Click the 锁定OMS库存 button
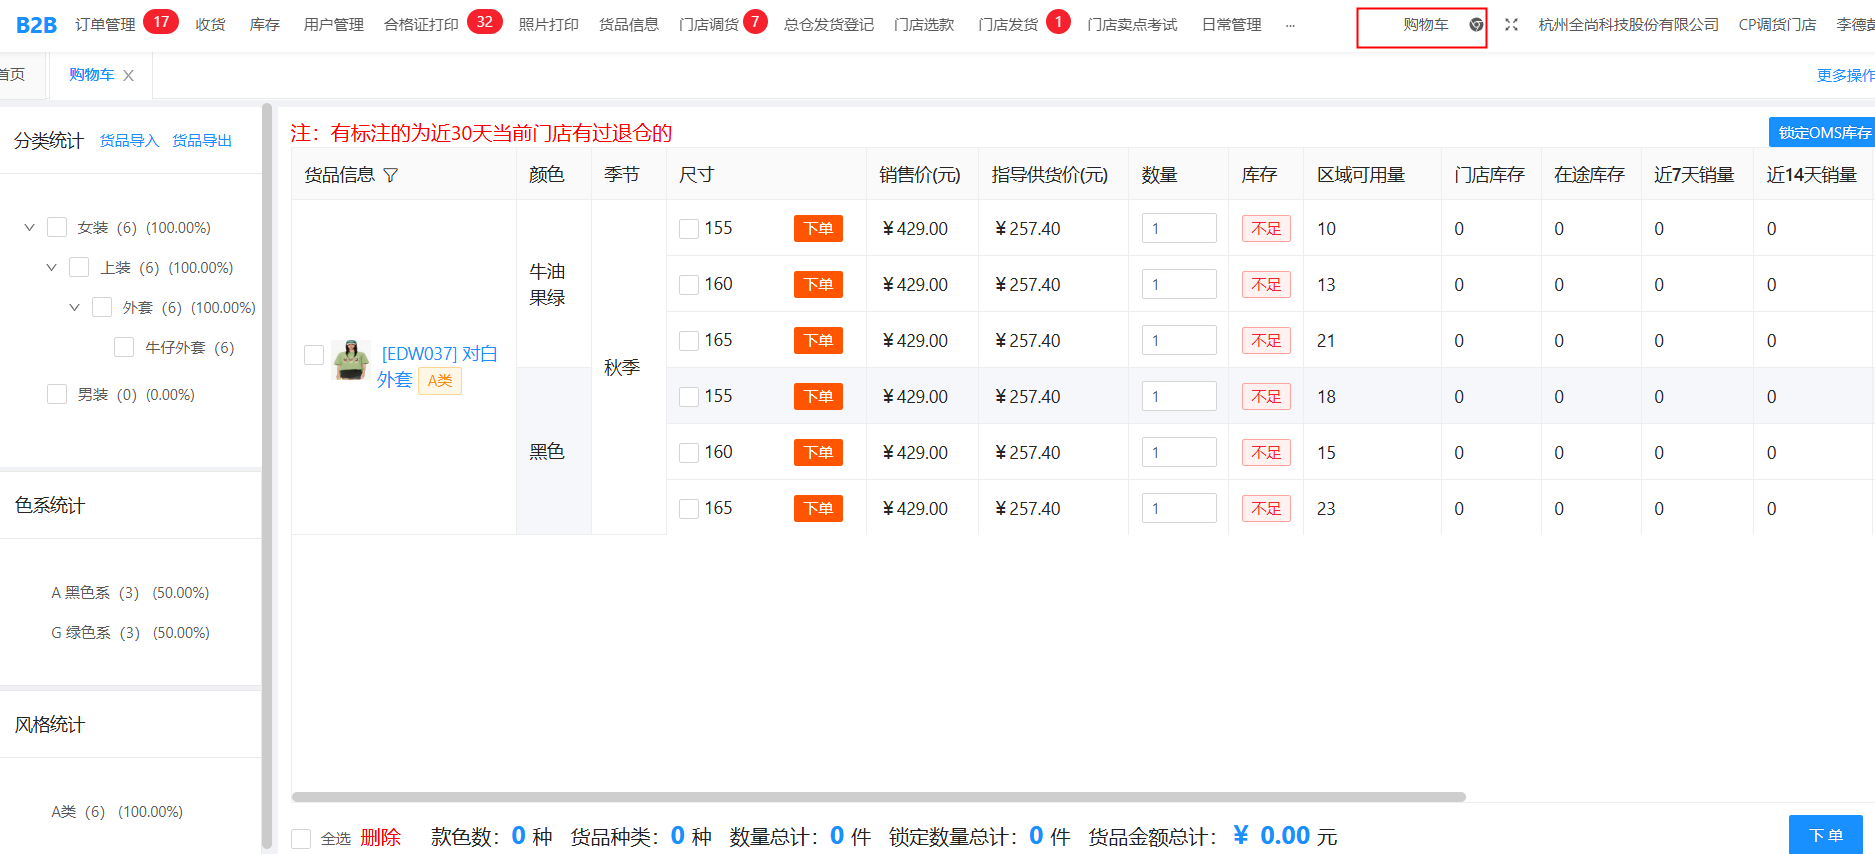The image size is (1875, 854). pos(1823,133)
